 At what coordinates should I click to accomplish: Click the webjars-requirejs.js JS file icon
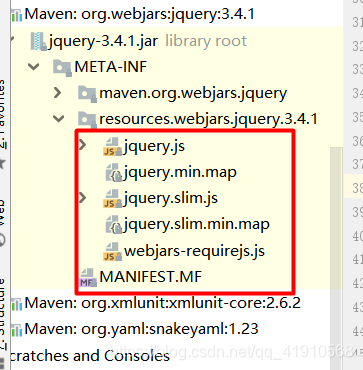point(112,251)
